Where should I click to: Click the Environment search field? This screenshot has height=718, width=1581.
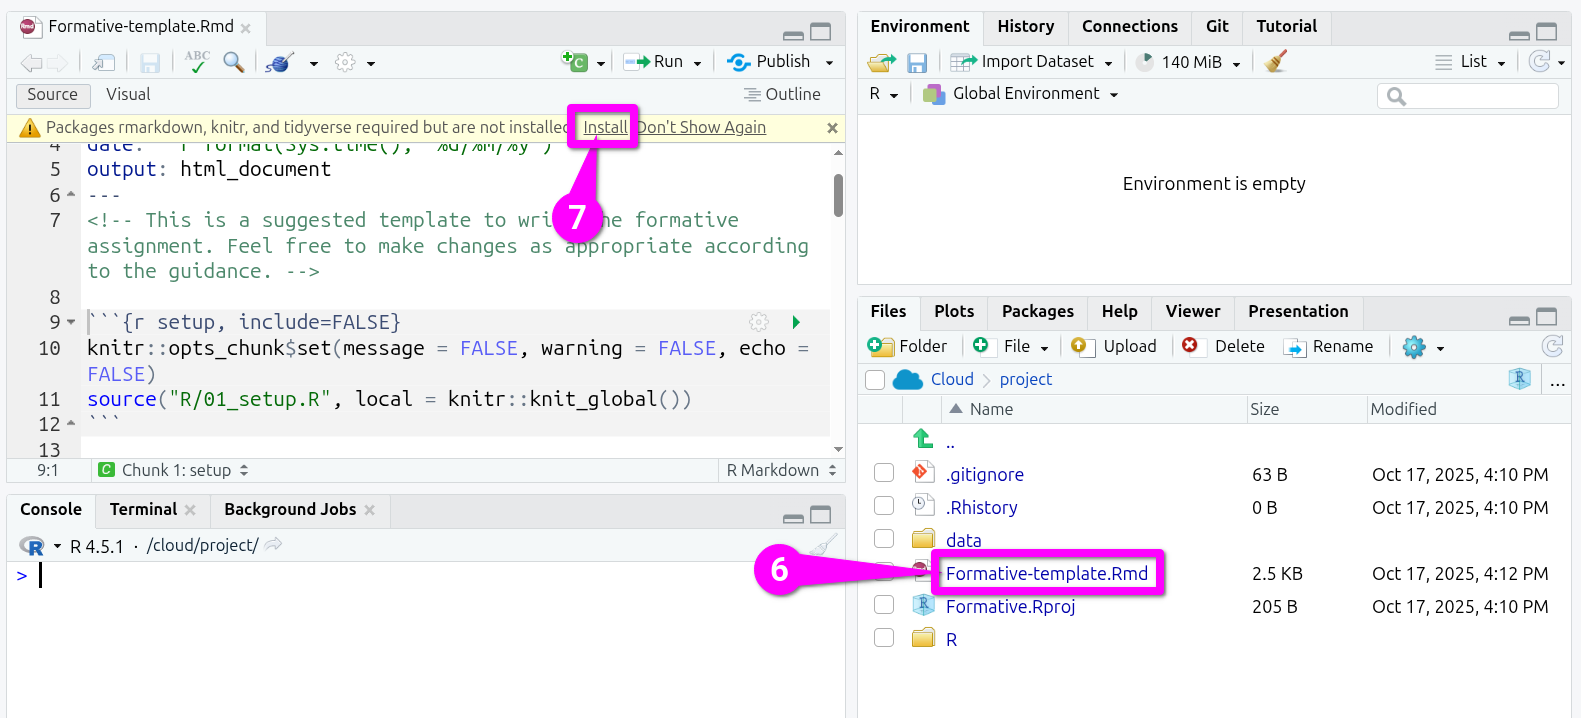1467,96
